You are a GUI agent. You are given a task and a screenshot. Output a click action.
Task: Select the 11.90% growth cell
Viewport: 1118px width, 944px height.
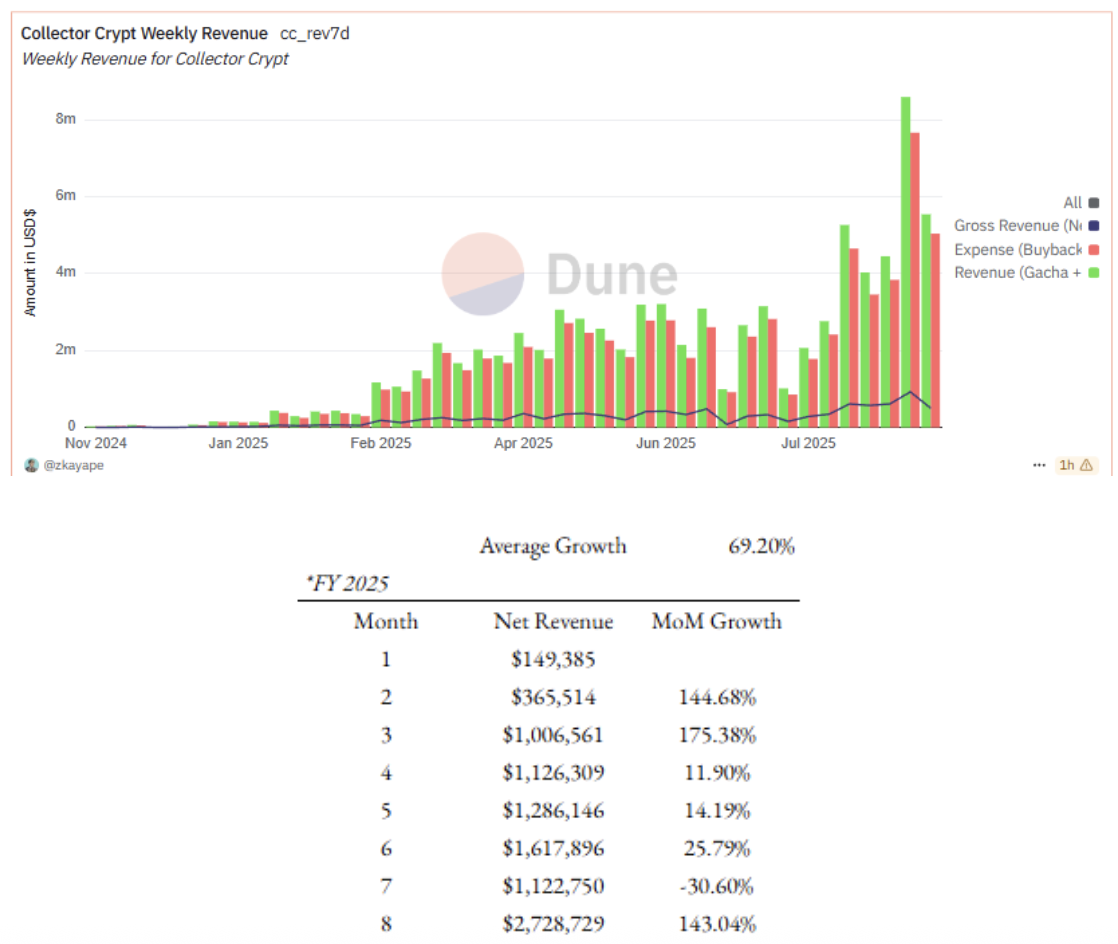[x=717, y=772]
